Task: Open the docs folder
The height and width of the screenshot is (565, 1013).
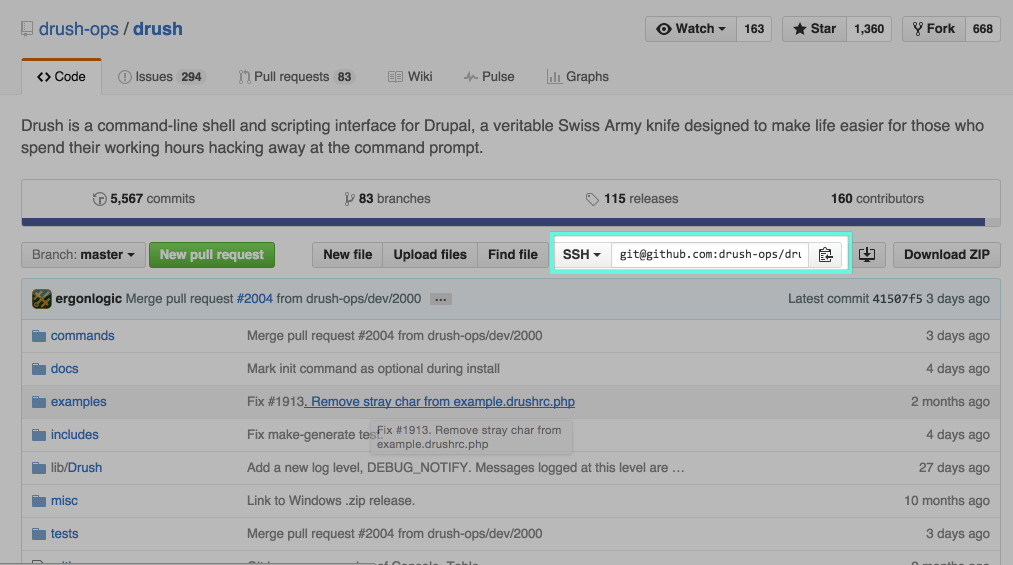Action: click(65, 369)
